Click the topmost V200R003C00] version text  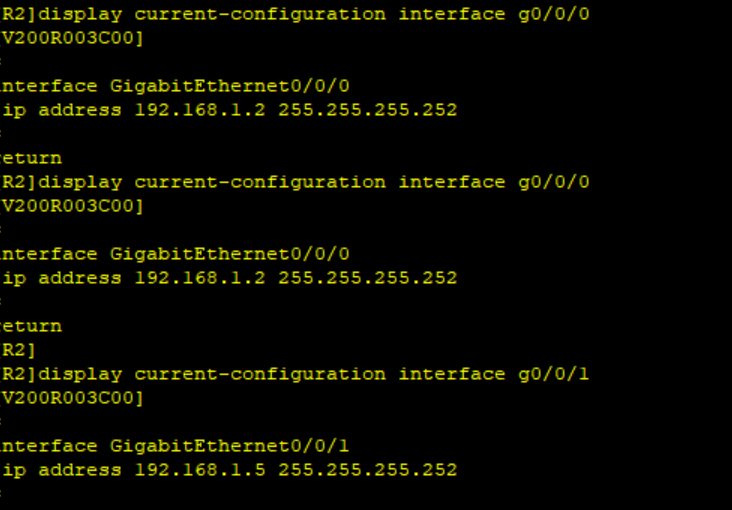(73, 38)
